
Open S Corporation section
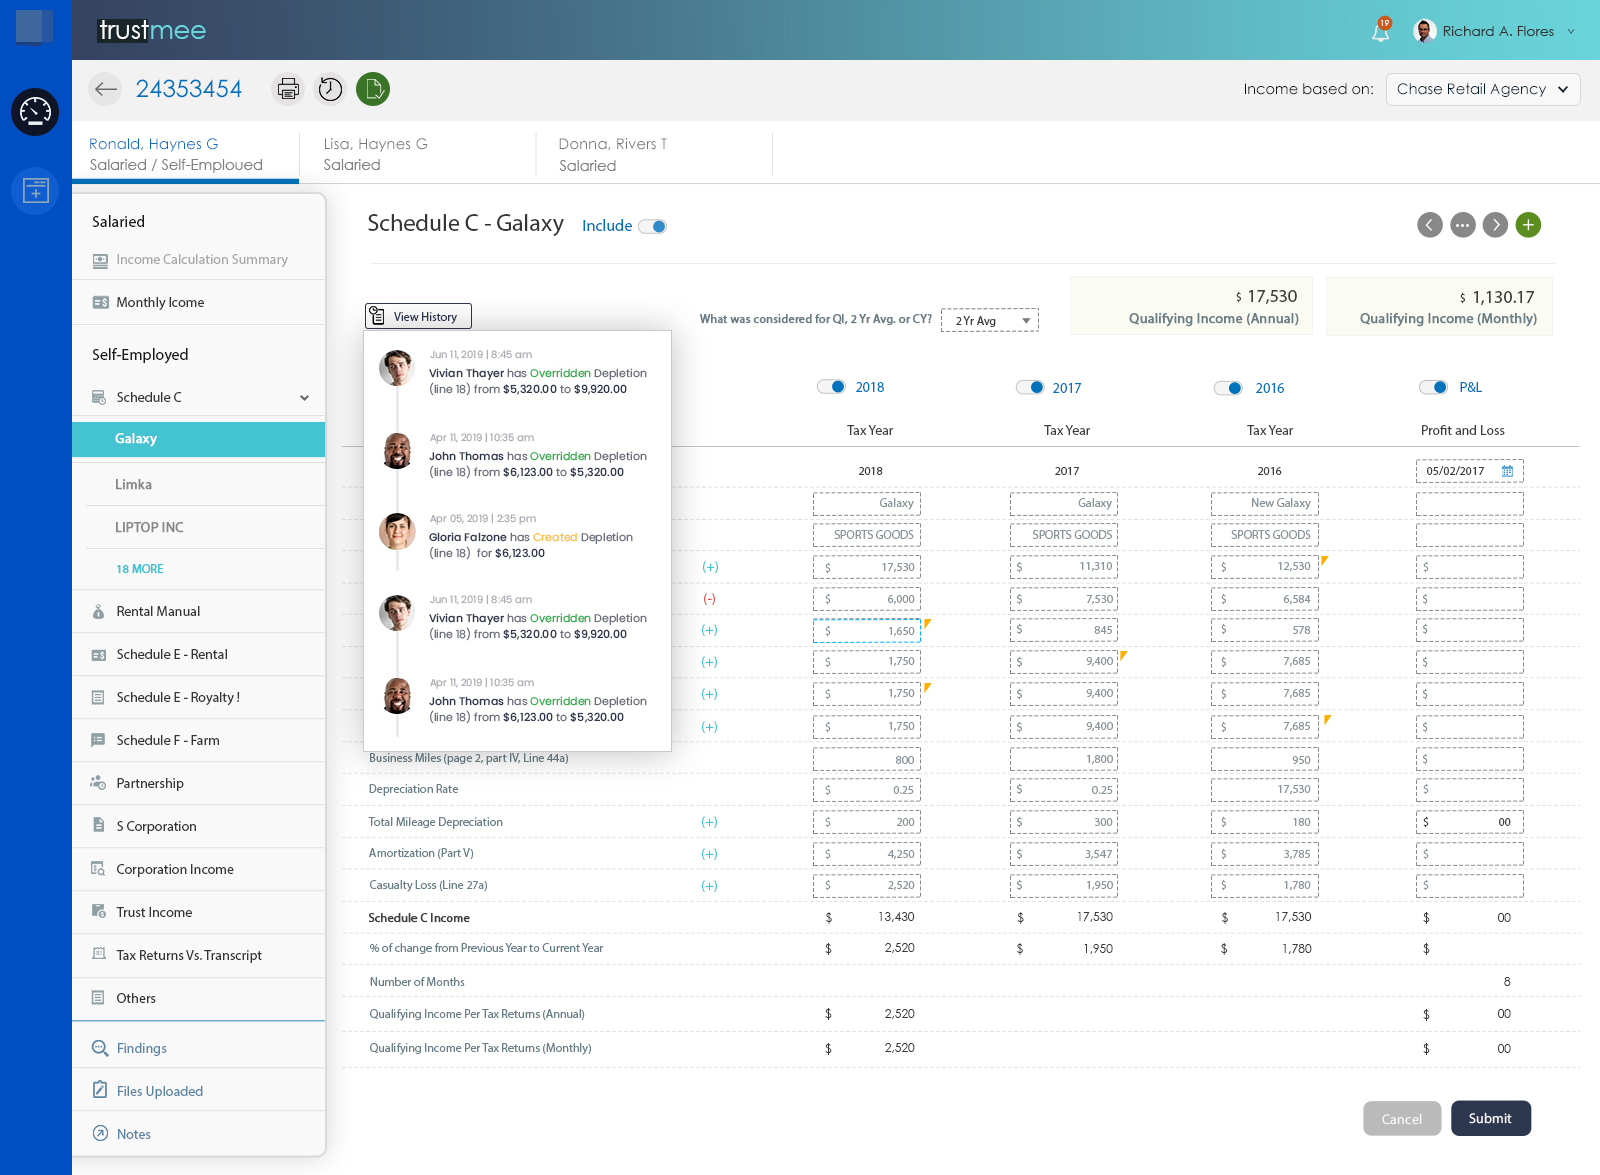pyautogui.click(x=198, y=826)
